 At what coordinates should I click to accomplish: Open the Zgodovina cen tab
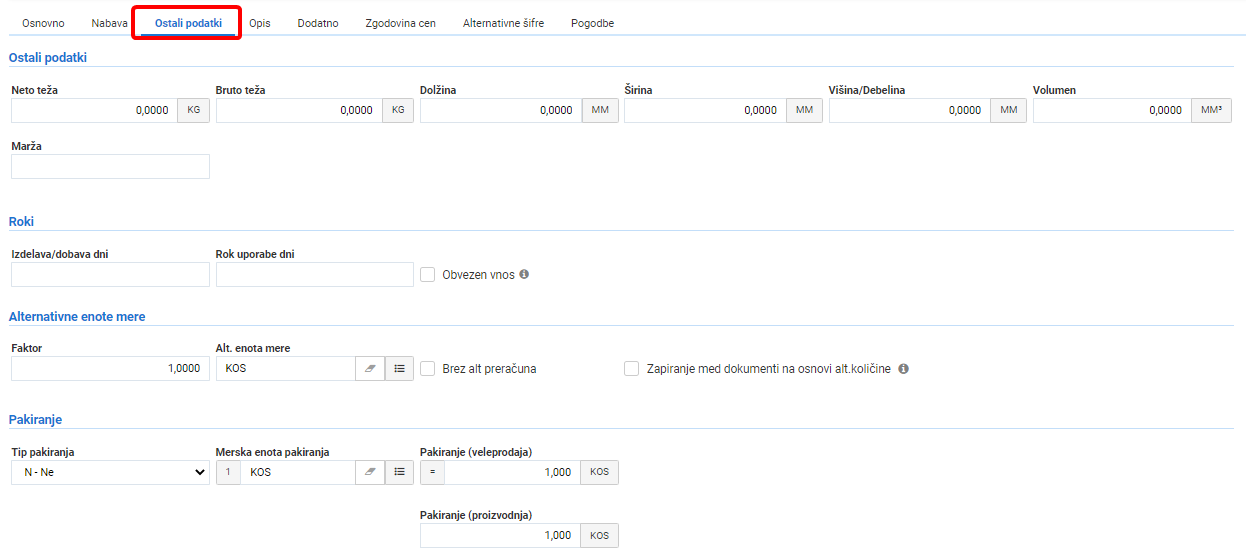400,23
